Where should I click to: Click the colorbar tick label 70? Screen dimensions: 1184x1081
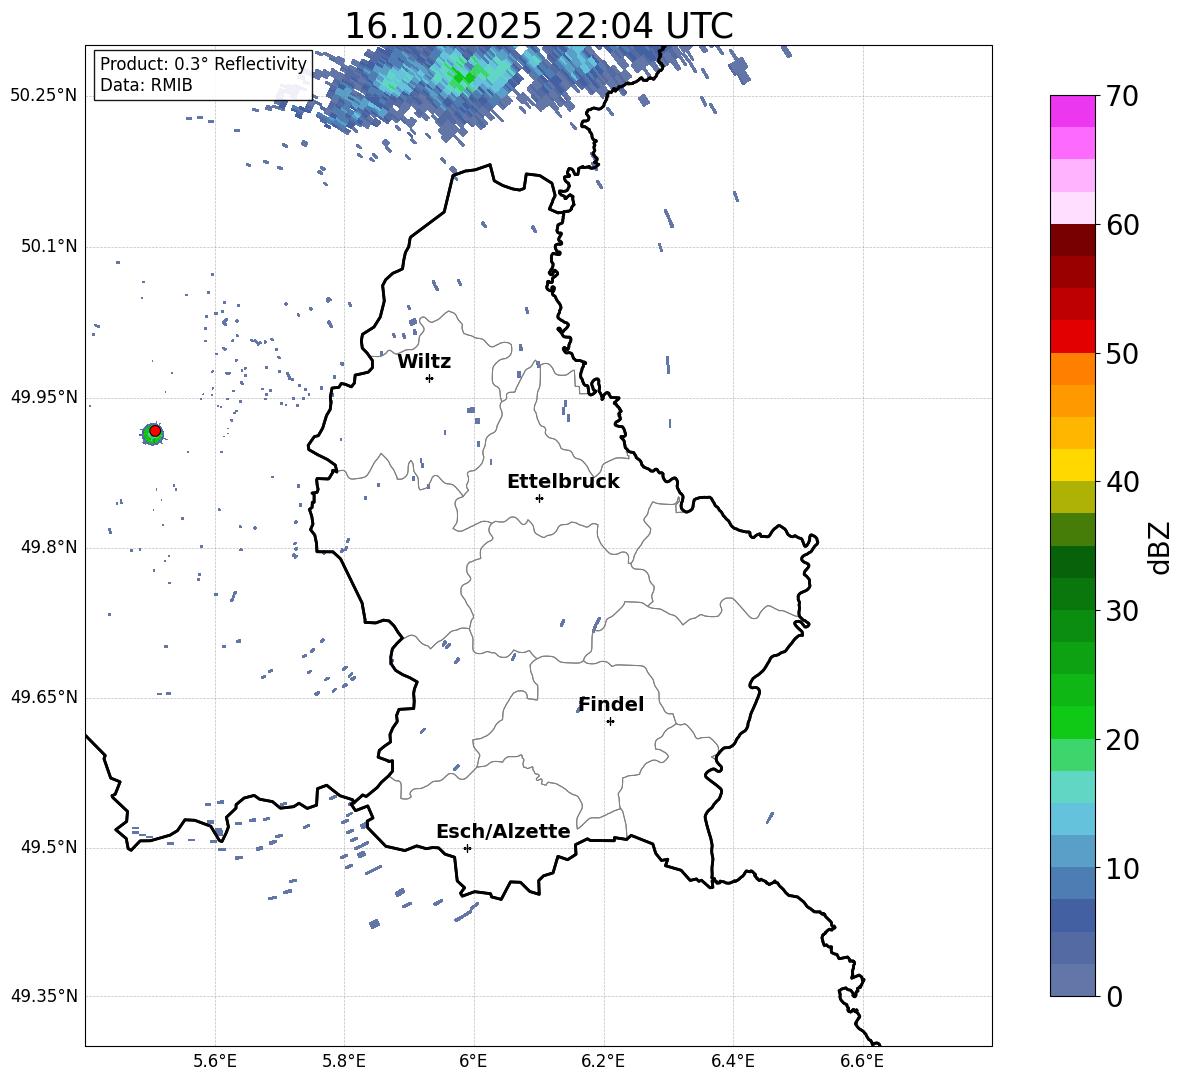click(1122, 97)
